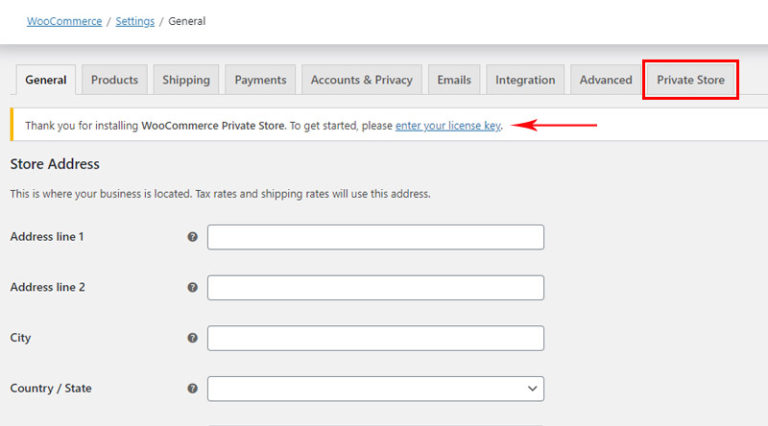This screenshot has width=768, height=426.
Task: Select the General tab
Action: [x=46, y=80]
